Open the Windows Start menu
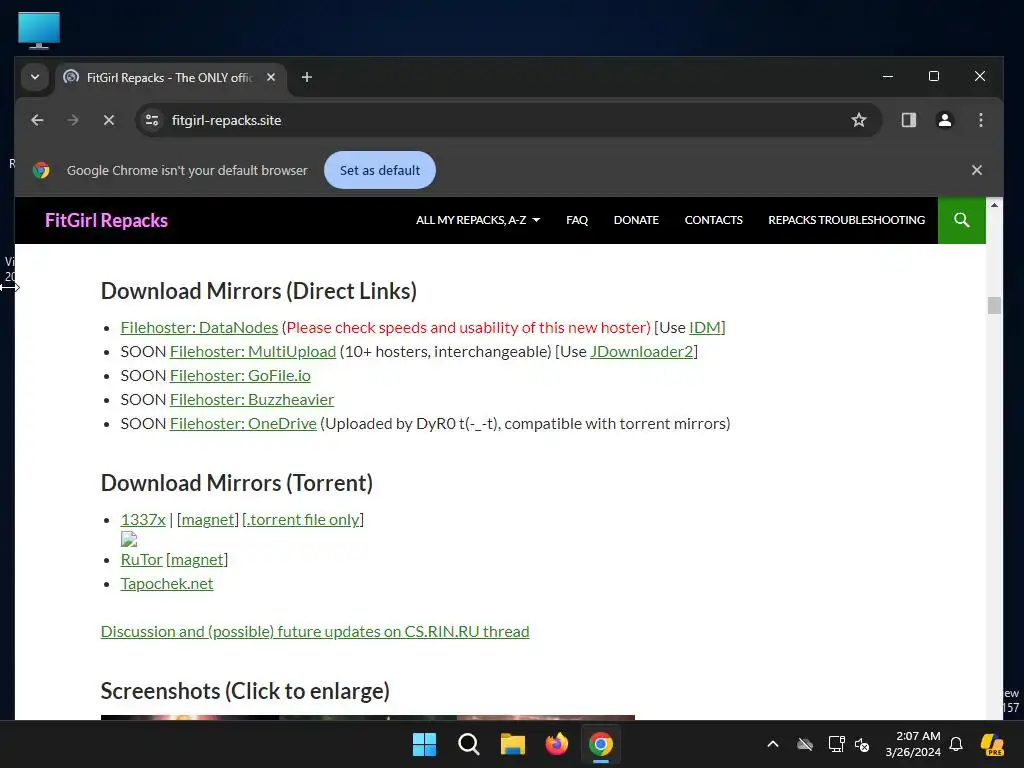1024x768 pixels. [424, 744]
